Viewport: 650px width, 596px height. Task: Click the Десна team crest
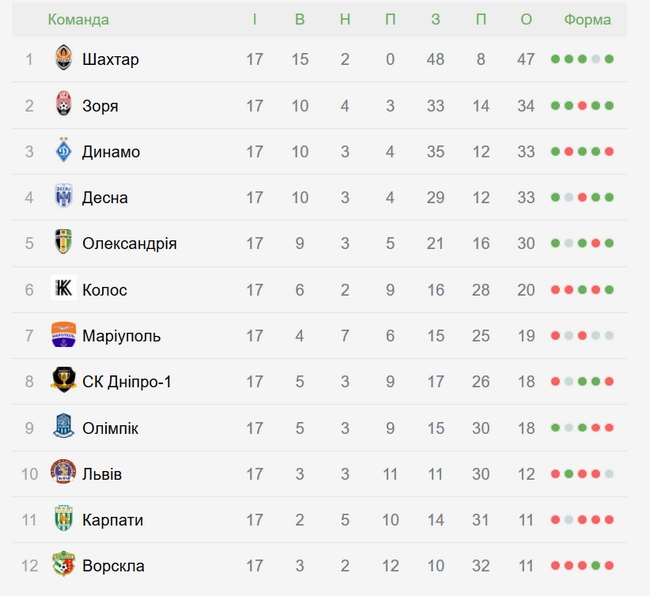(64, 197)
